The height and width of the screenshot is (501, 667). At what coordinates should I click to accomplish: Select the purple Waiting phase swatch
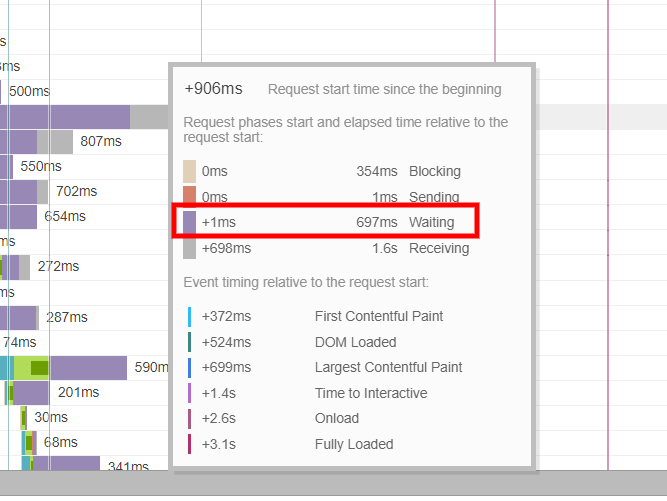pos(190,222)
